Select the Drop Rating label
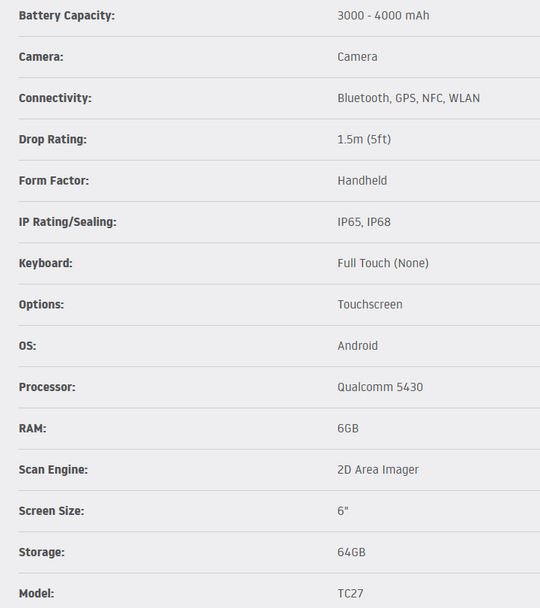Screen dimensions: 540x608 [53, 139]
